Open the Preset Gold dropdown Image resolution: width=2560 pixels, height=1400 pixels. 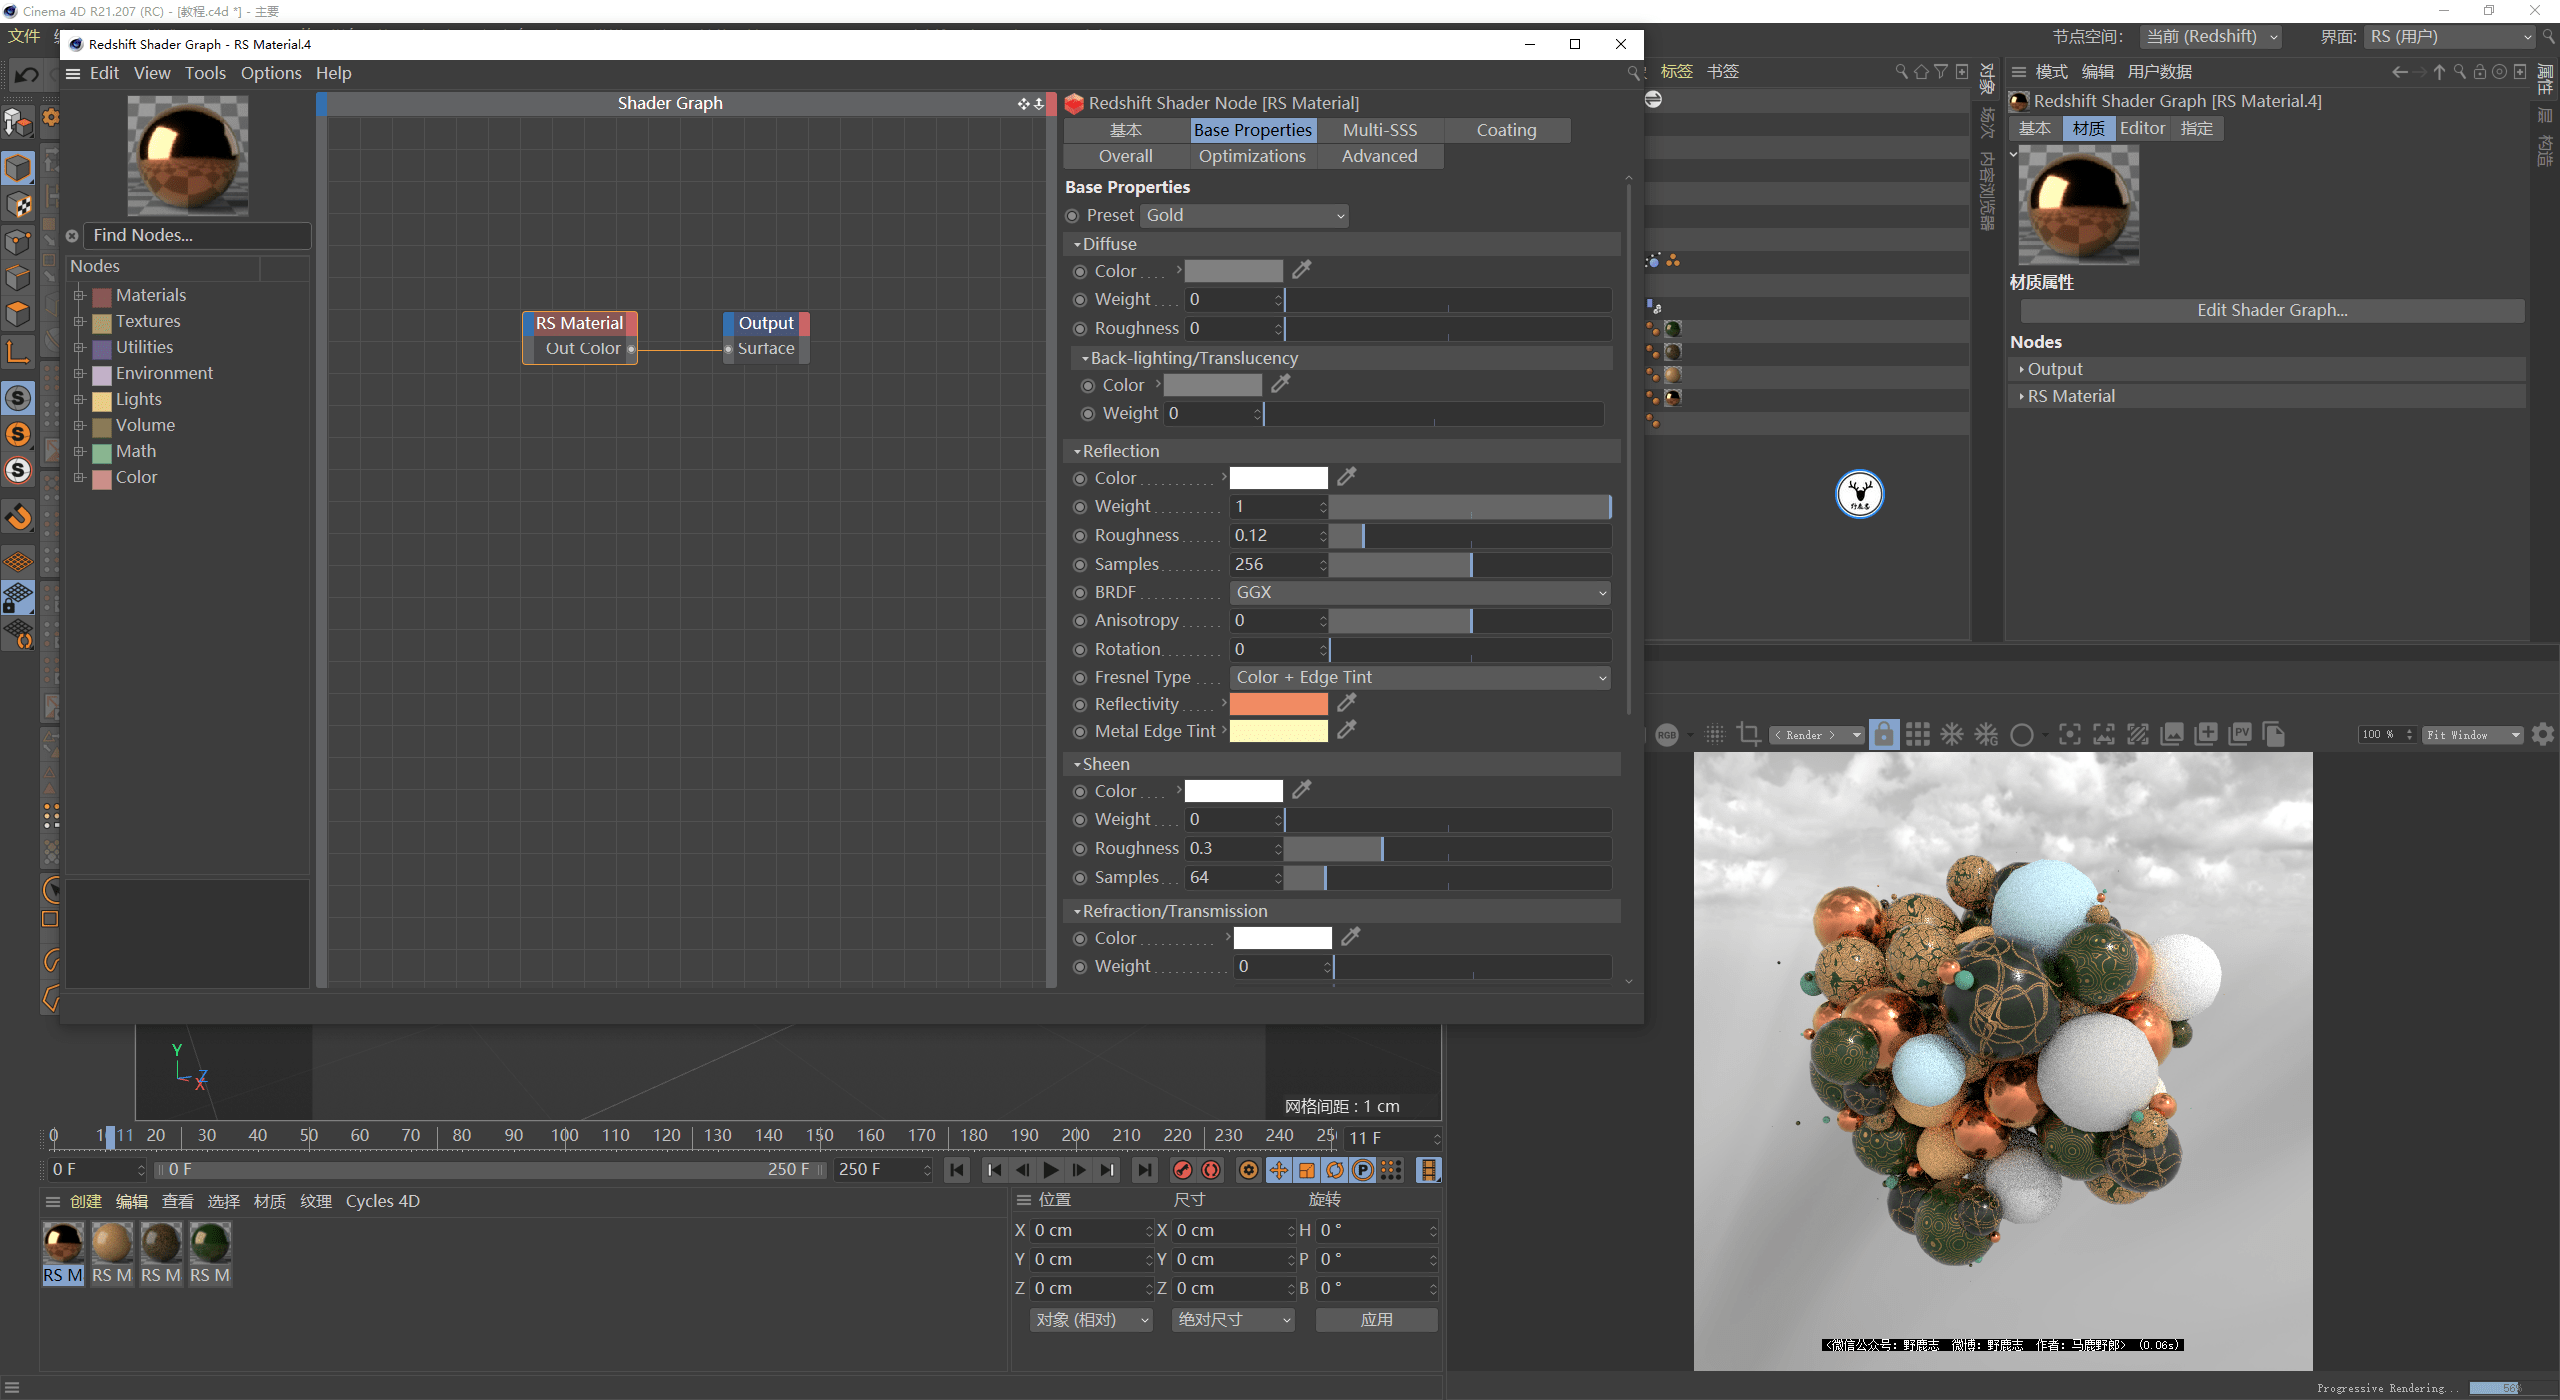click(x=1244, y=216)
